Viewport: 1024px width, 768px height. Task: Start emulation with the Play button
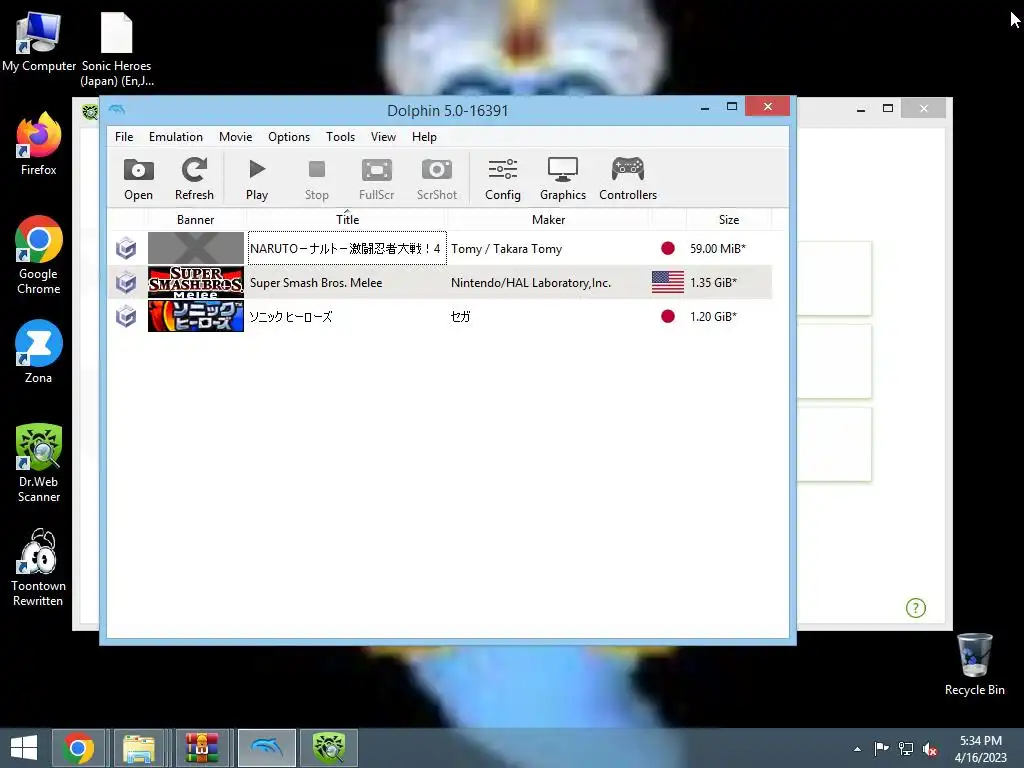pos(257,179)
